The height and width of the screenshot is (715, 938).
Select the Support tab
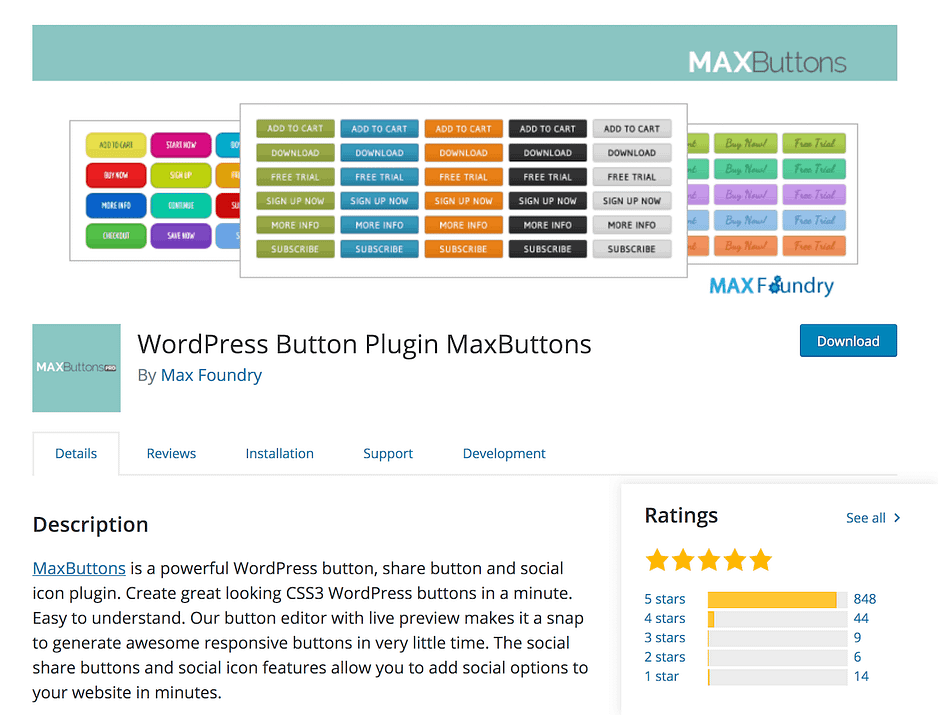coord(388,454)
